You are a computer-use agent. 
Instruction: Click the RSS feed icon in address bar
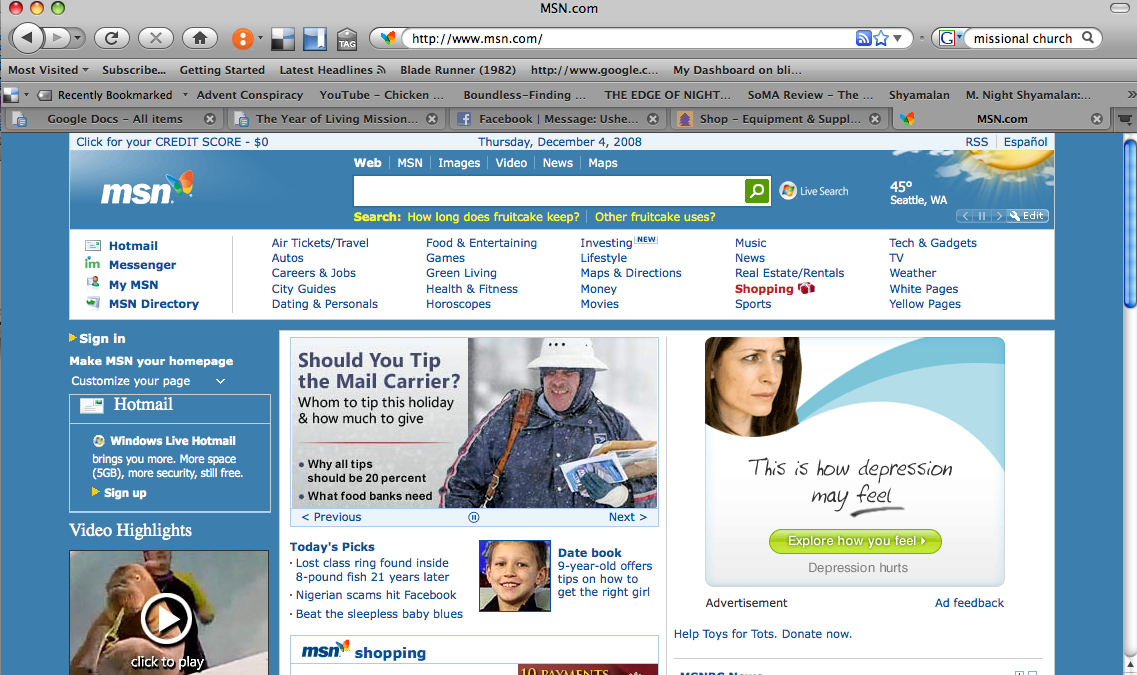tap(863, 38)
